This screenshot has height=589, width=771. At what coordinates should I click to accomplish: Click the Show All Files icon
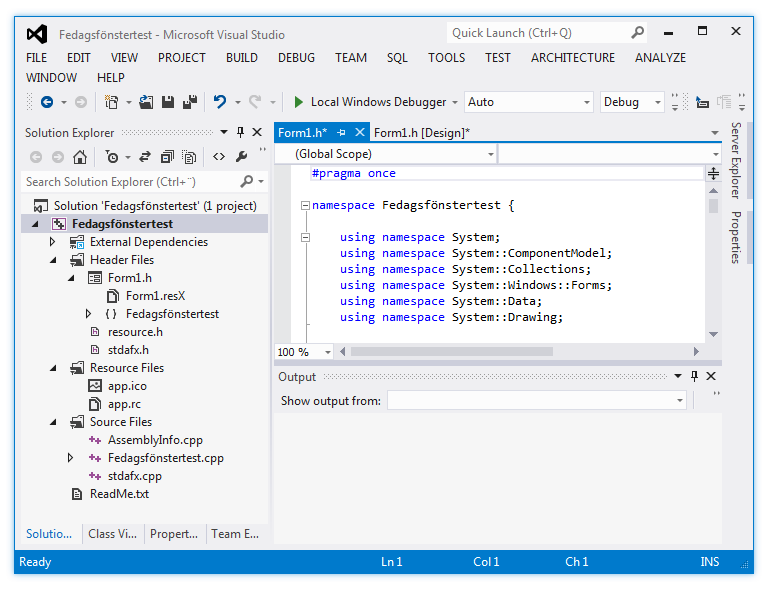click(189, 157)
